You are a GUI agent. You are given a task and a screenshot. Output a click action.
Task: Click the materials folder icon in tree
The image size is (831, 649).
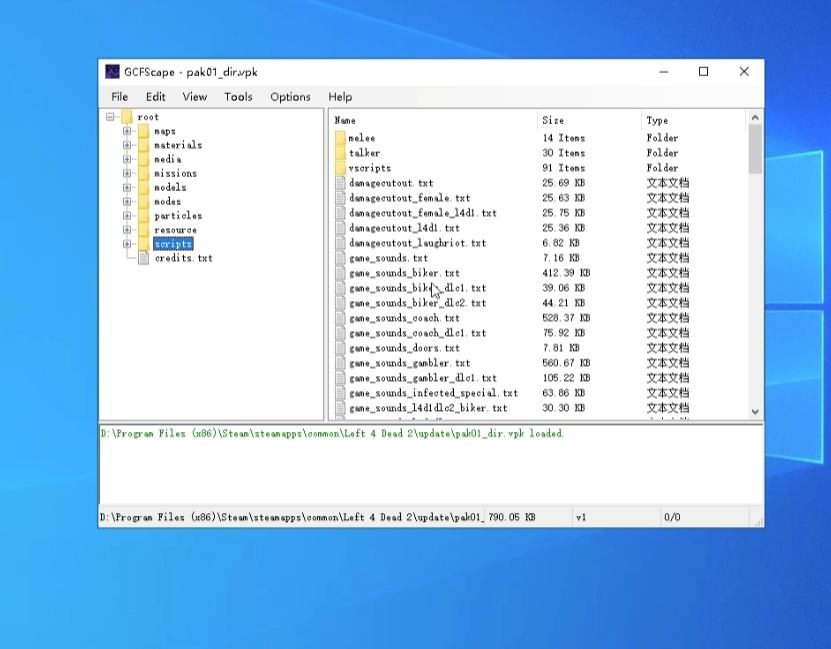144,145
